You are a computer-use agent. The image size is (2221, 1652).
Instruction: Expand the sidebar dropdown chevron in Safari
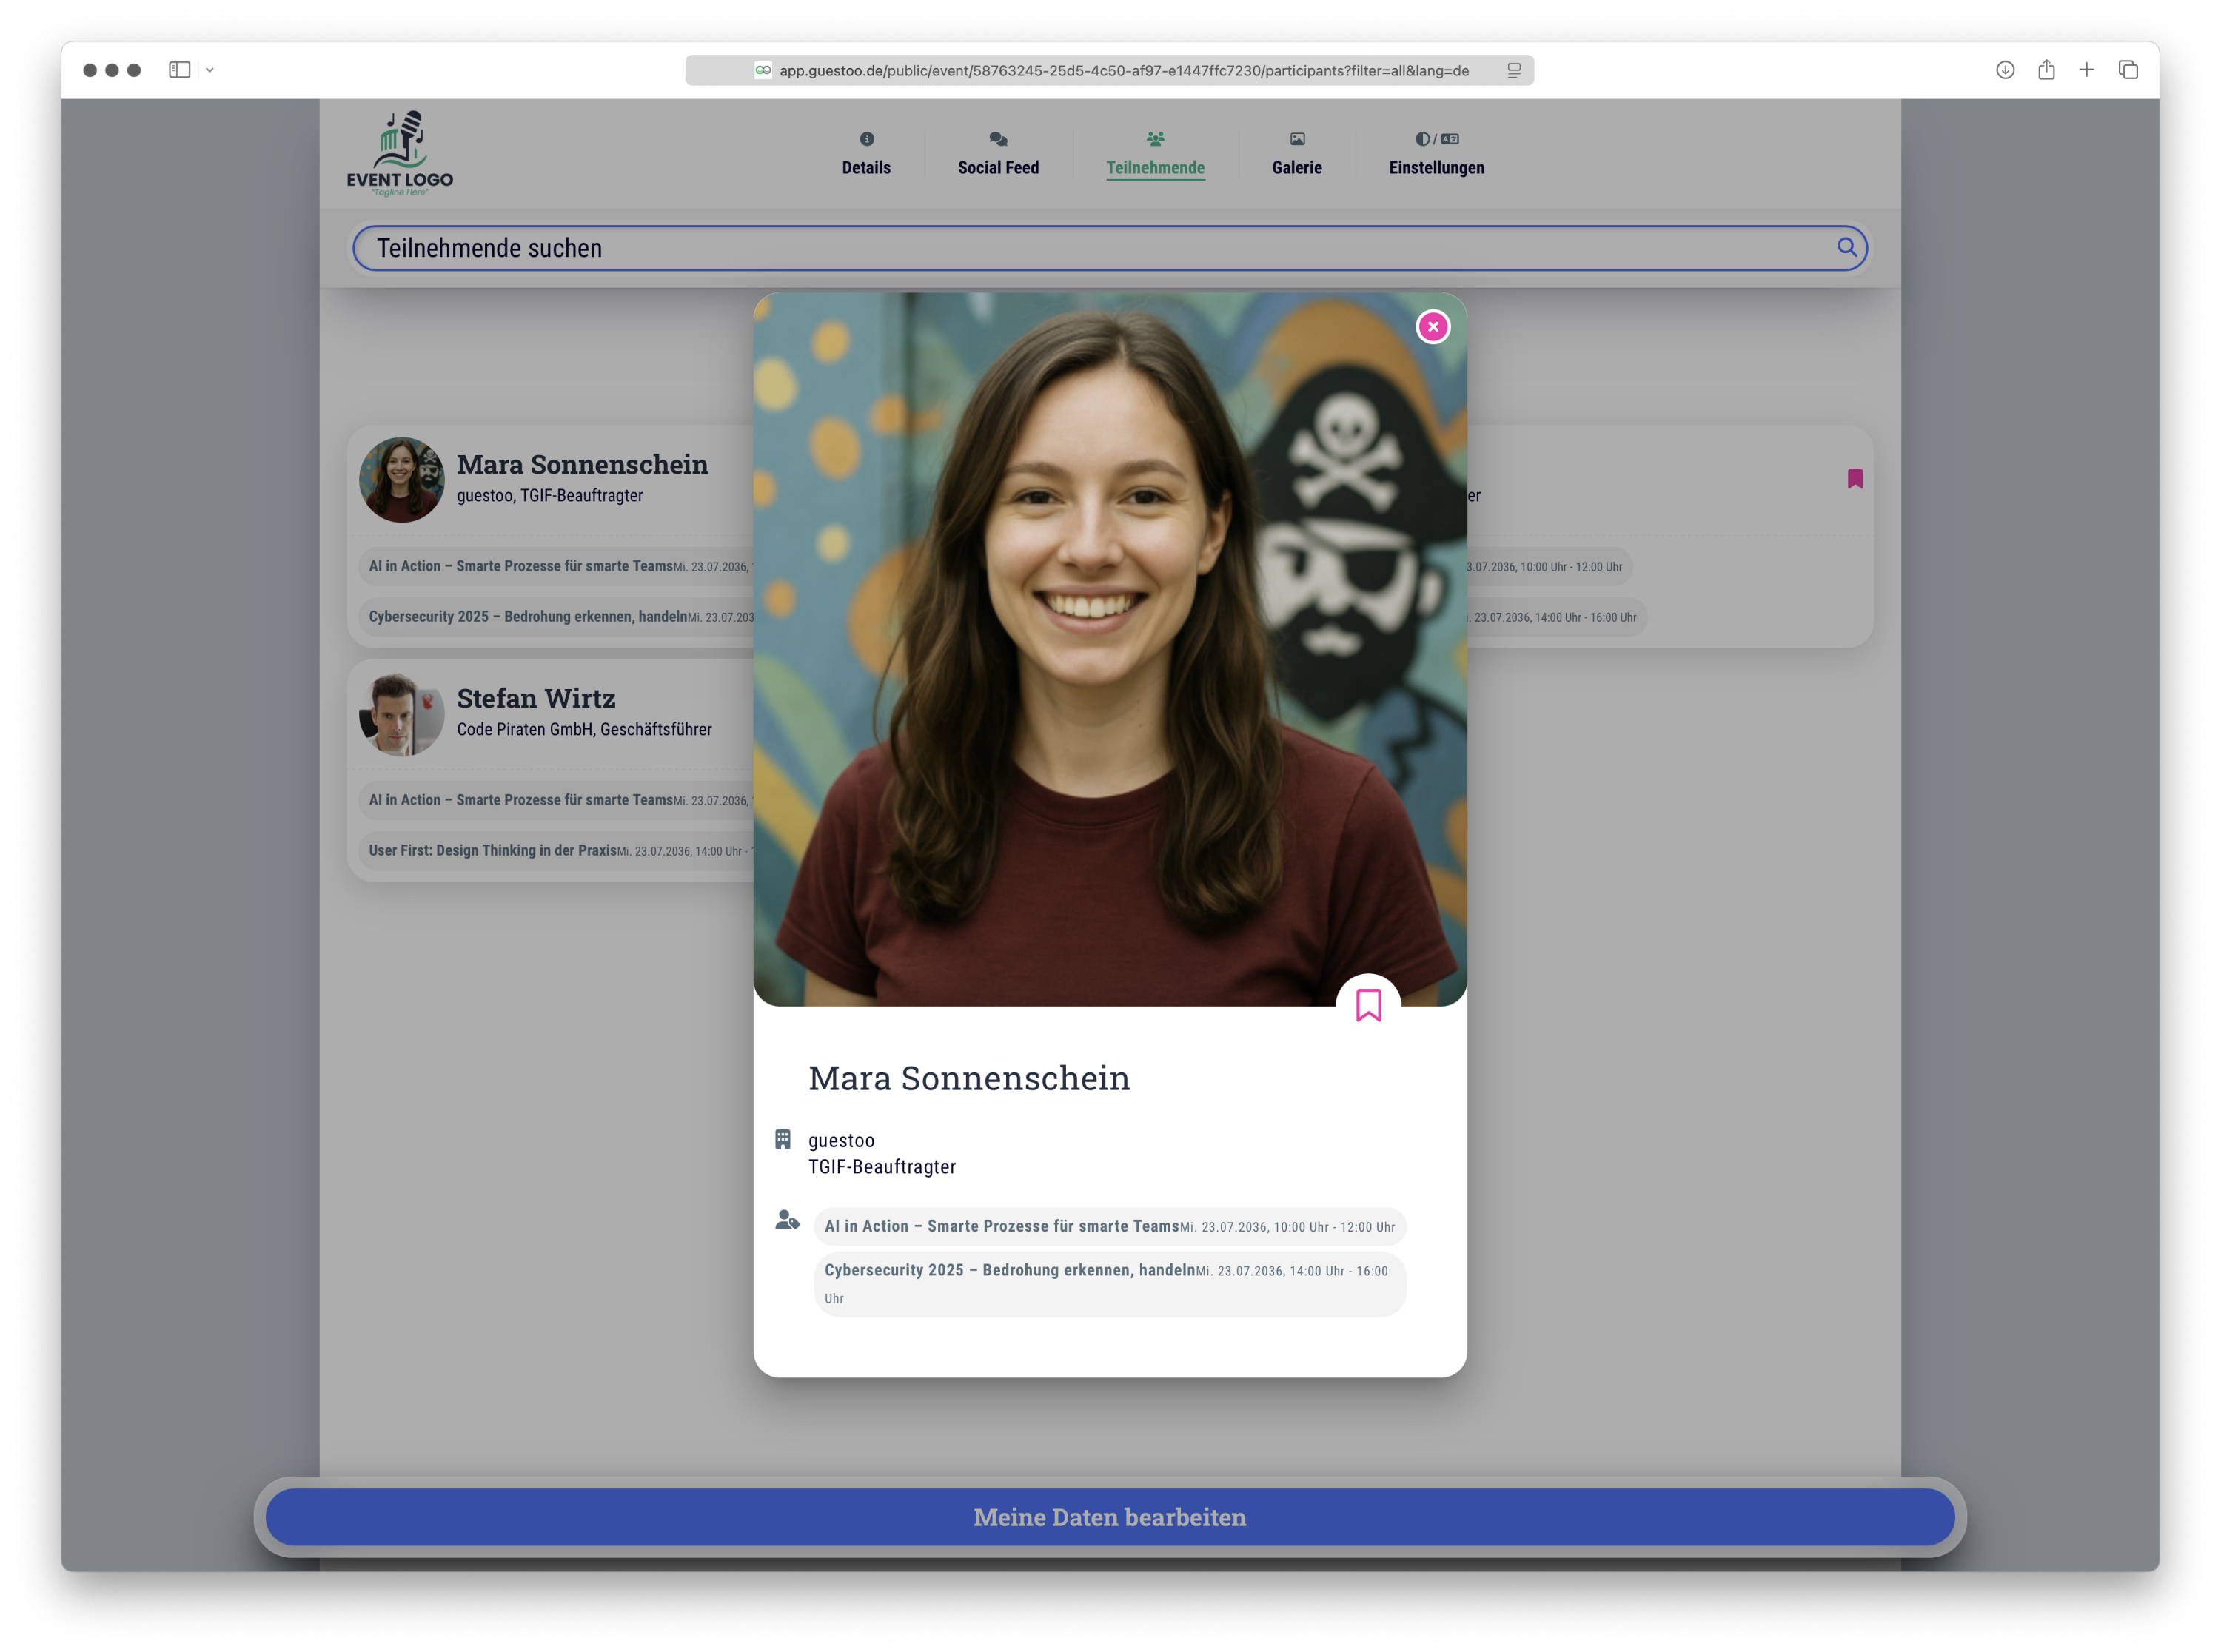click(210, 70)
